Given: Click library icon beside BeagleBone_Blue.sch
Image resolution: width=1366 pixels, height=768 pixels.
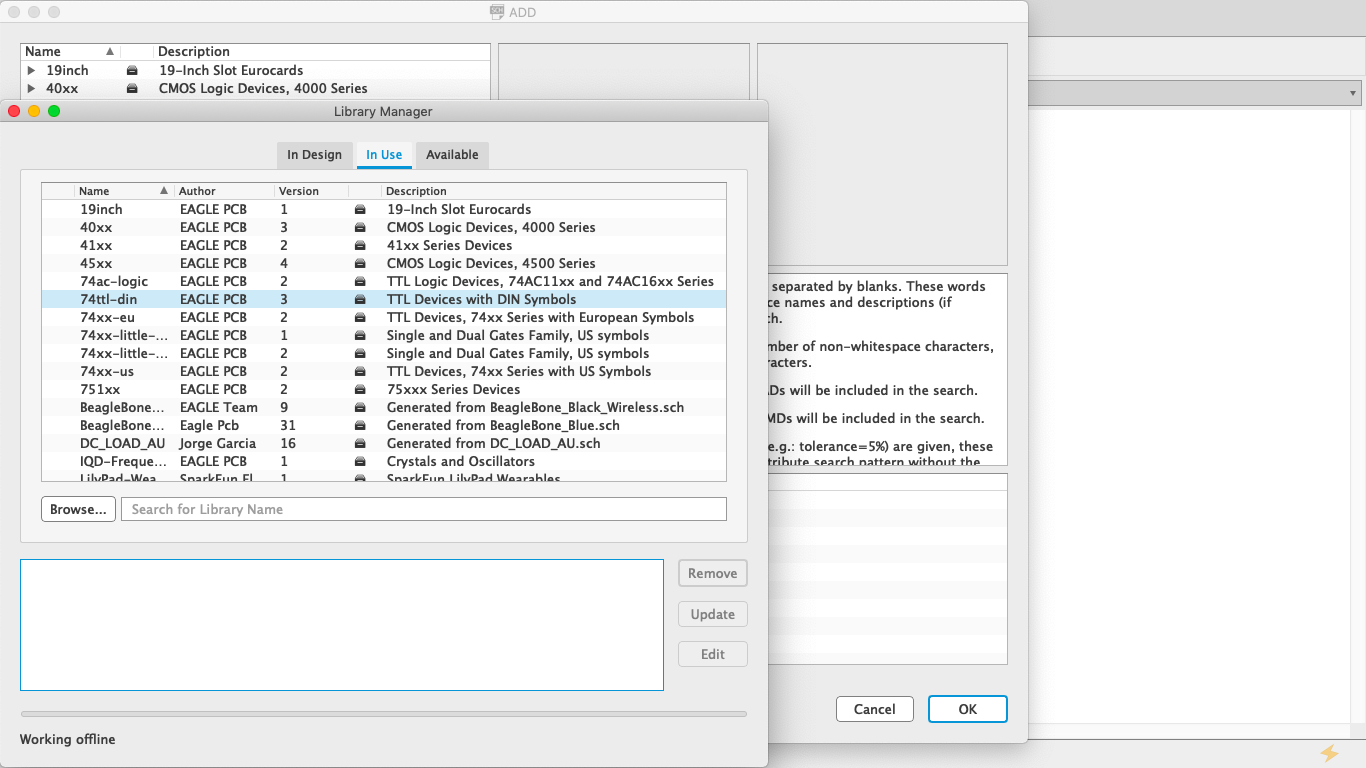Looking at the screenshot, I should [360, 426].
